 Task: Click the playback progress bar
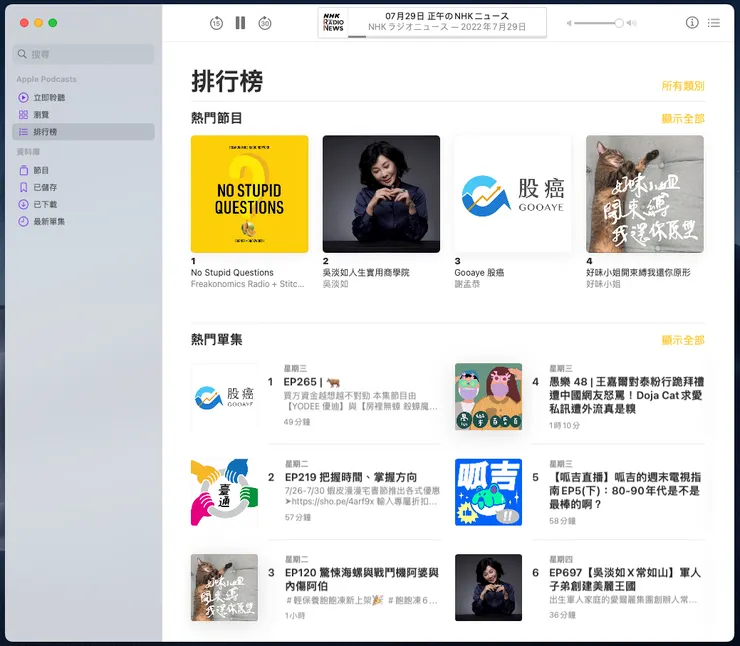[447, 36]
